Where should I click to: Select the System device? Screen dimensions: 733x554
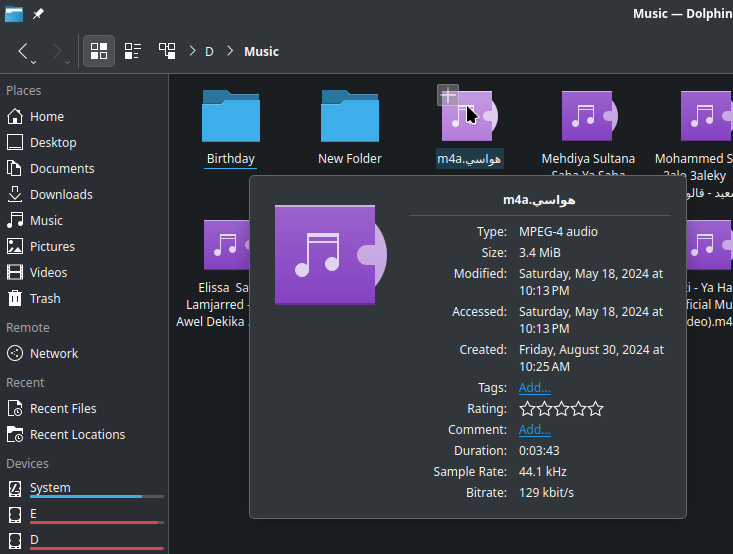coord(84,489)
